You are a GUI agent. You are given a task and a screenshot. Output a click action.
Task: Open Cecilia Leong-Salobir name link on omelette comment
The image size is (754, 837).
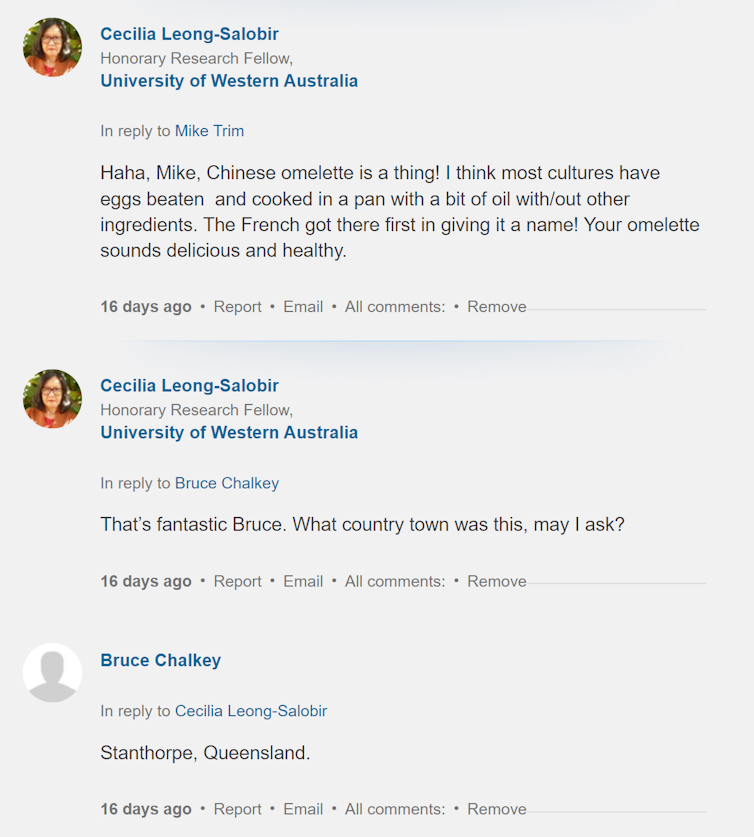pos(189,34)
